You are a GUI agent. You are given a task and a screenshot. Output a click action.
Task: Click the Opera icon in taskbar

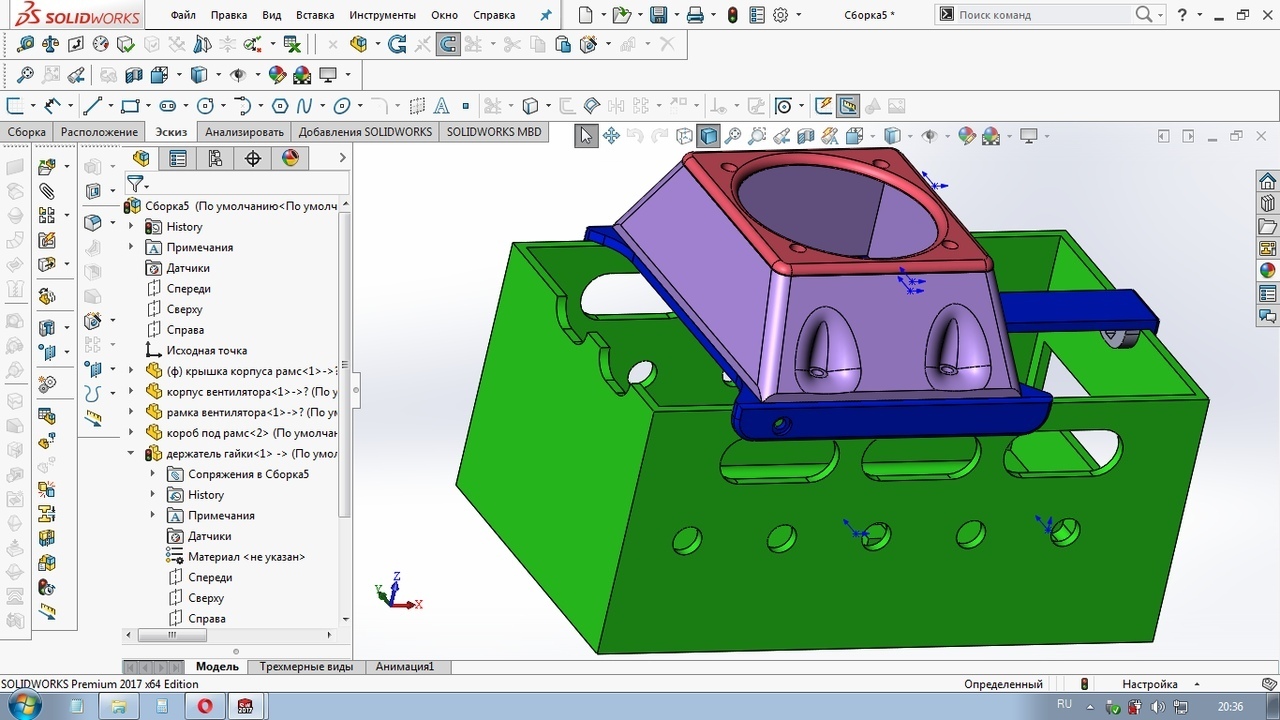[x=205, y=706]
